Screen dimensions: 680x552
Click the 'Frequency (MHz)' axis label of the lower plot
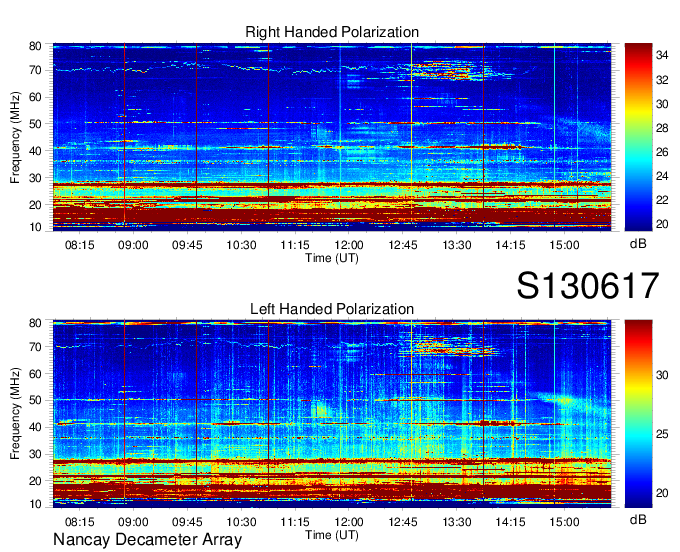click(15, 414)
